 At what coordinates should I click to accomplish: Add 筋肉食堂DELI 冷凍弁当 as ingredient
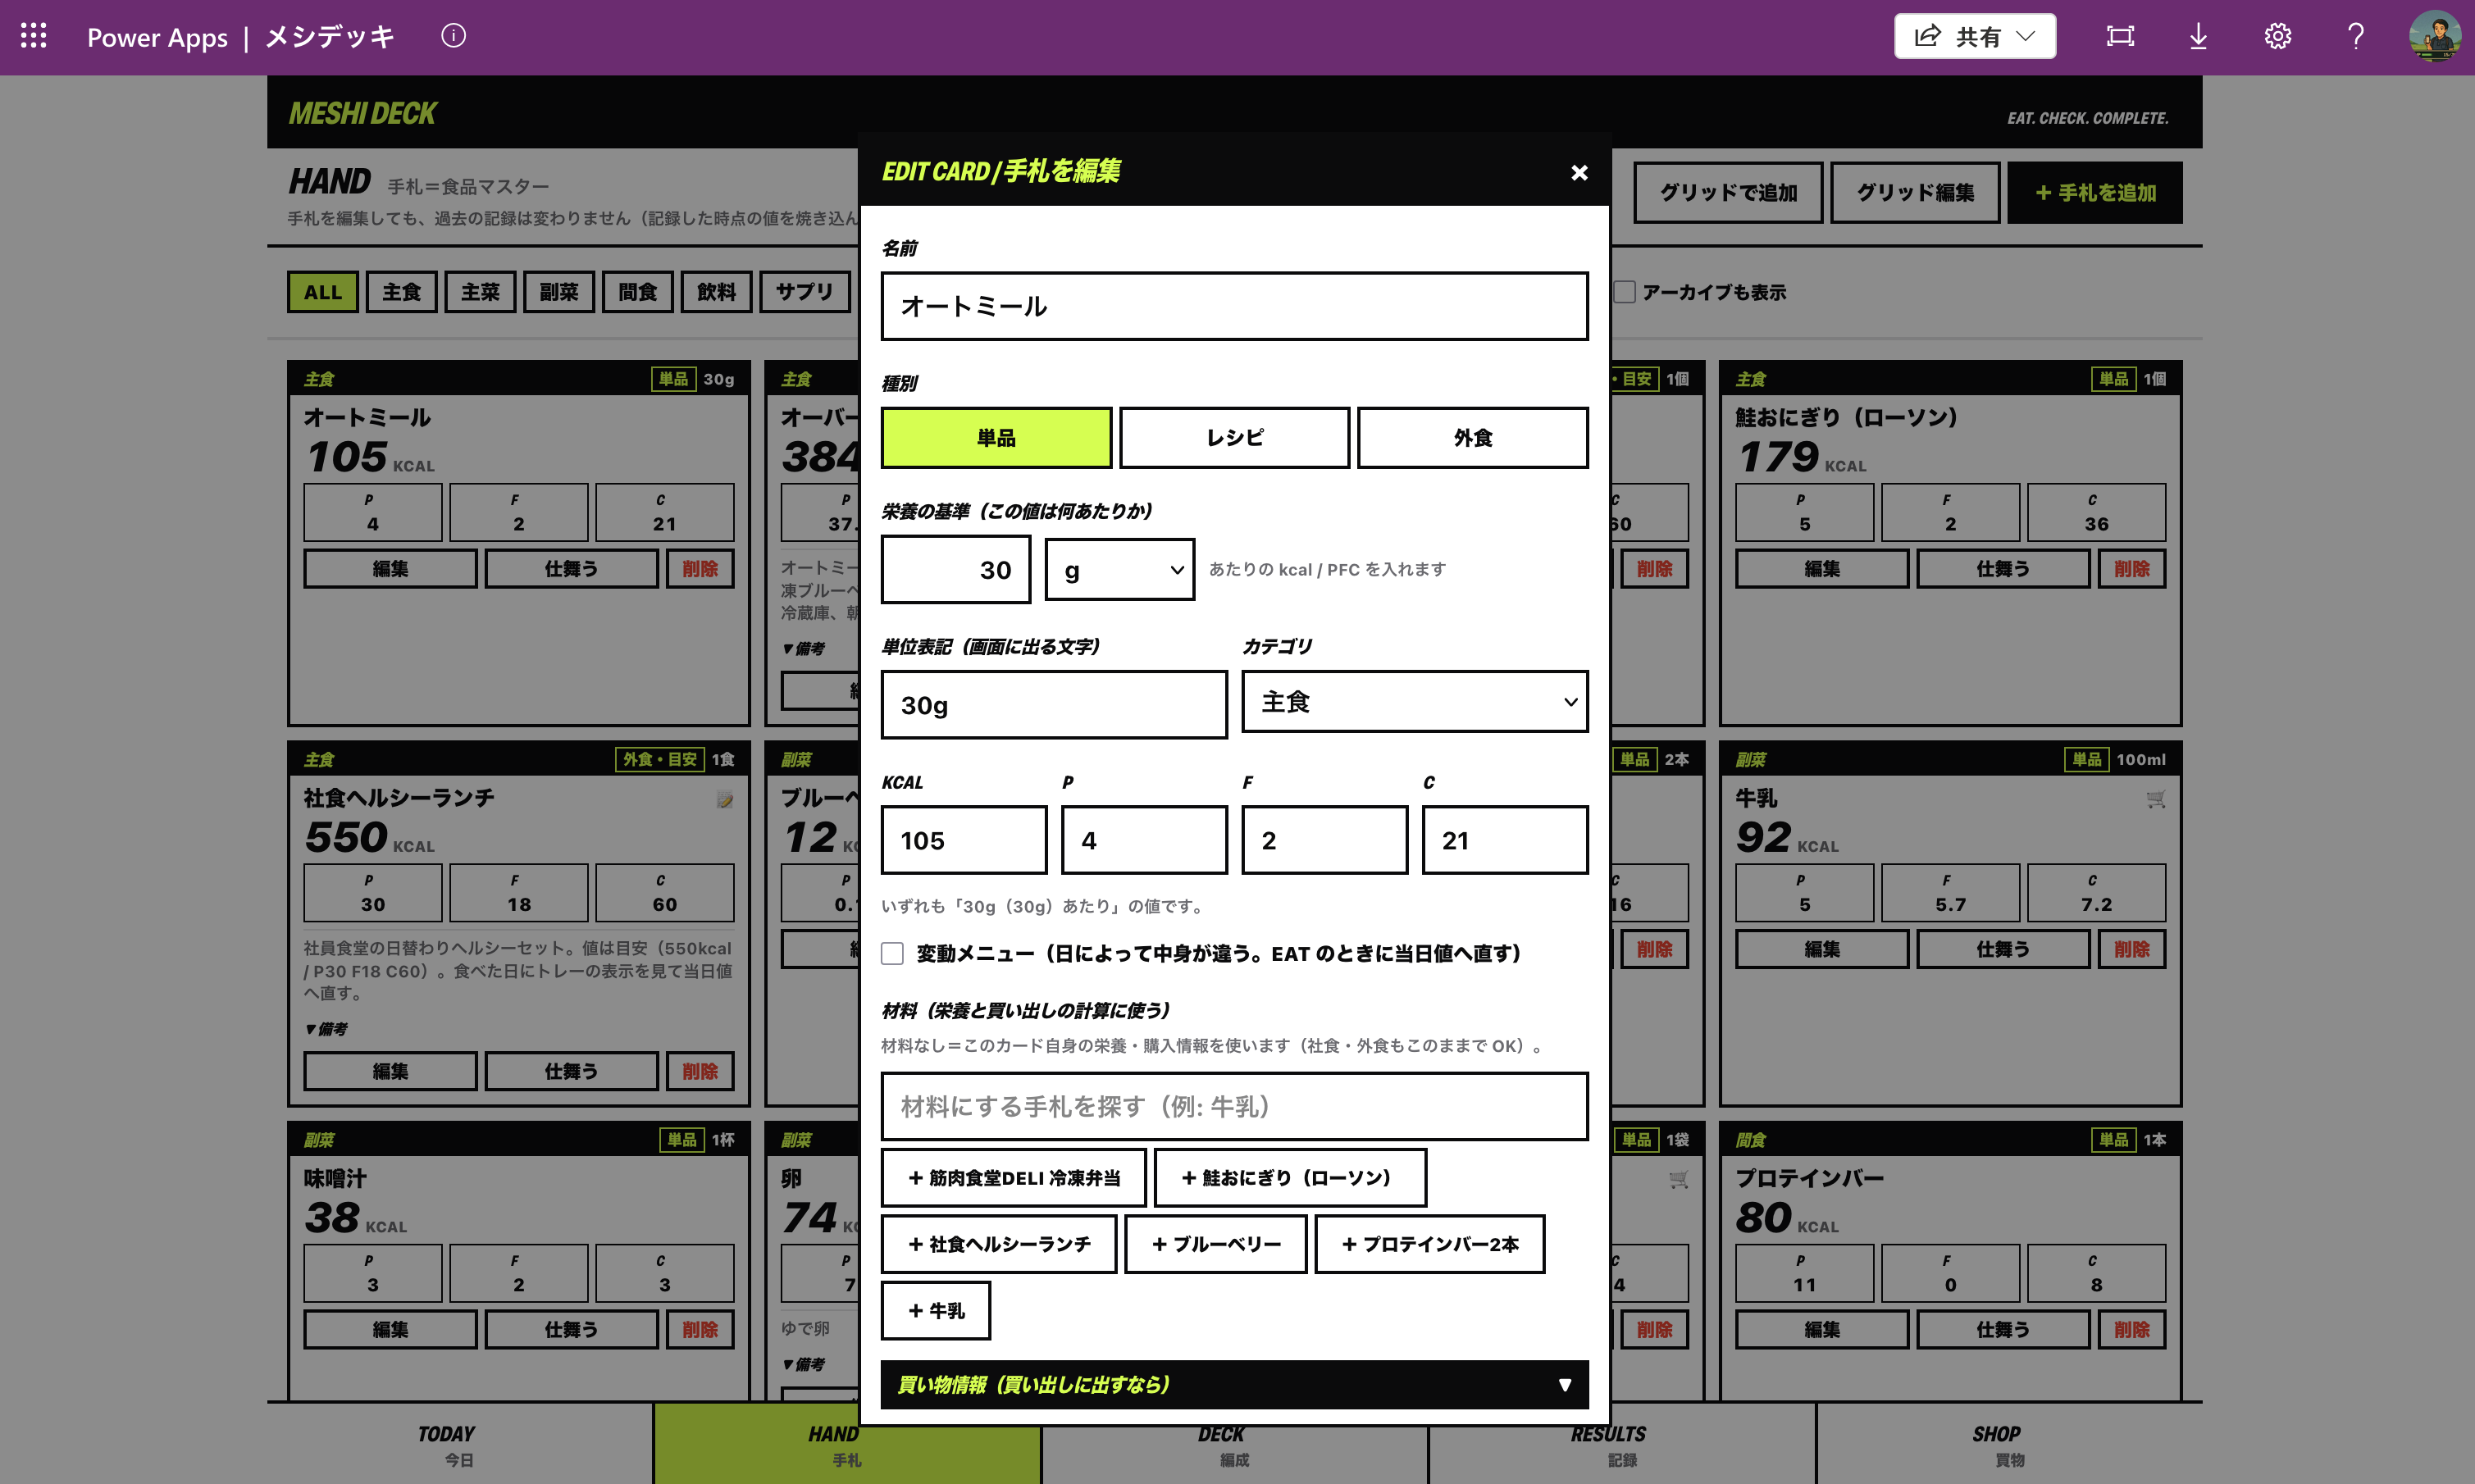pos(1013,1178)
